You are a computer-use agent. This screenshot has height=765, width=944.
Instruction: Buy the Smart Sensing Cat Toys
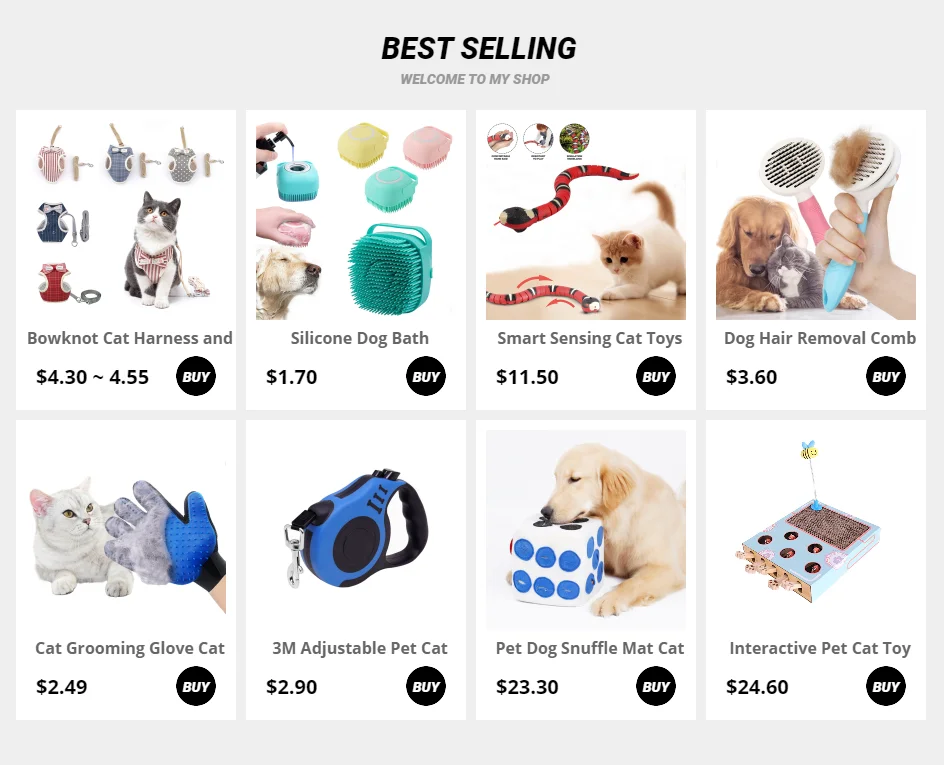coord(656,377)
